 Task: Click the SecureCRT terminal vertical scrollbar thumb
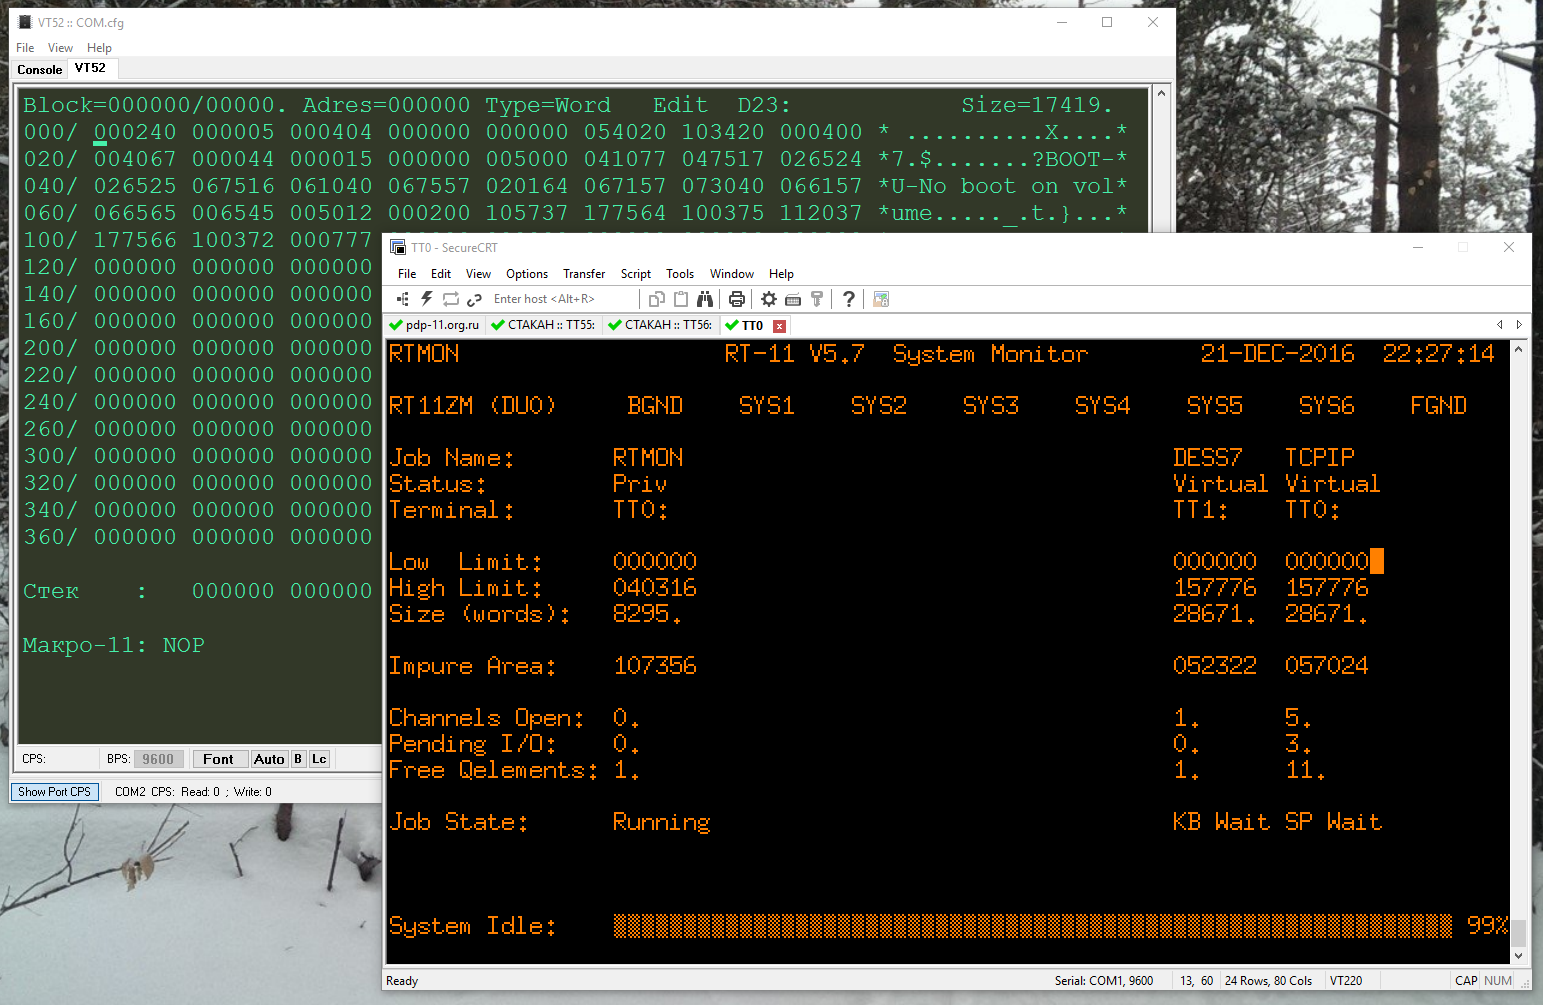(x=1518, y=932)
